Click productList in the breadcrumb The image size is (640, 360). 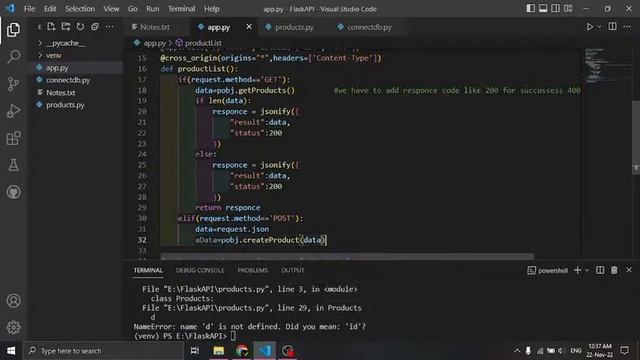click(x=203, y=43)
